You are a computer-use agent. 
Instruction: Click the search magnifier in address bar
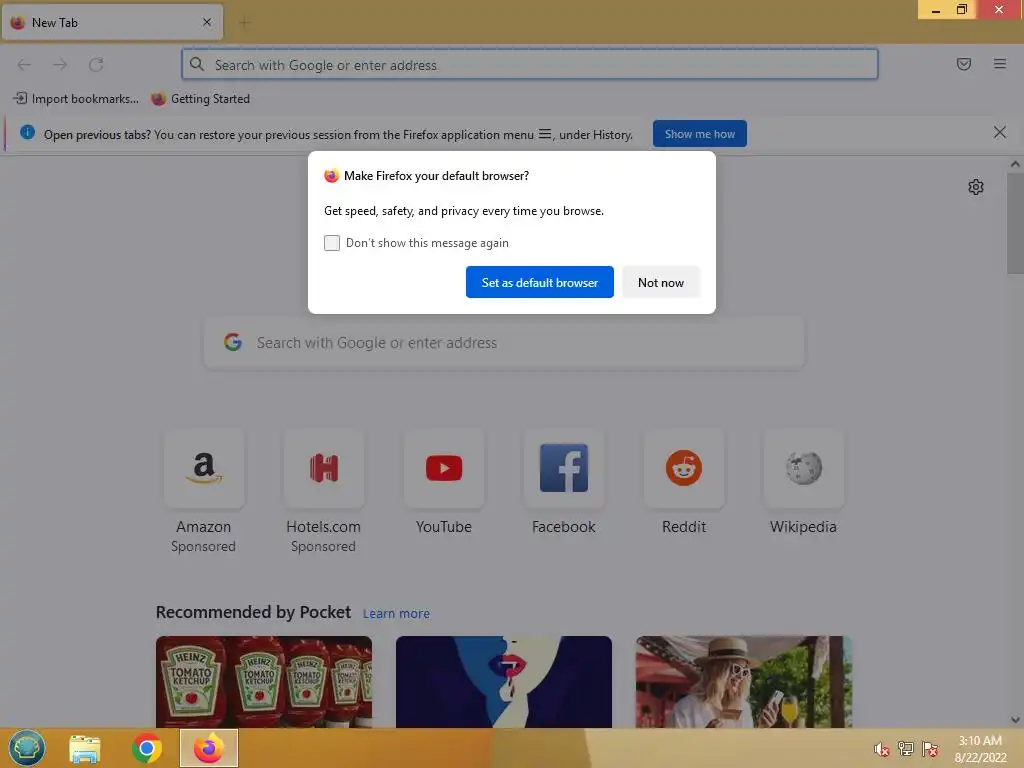[x=197, y=64]
